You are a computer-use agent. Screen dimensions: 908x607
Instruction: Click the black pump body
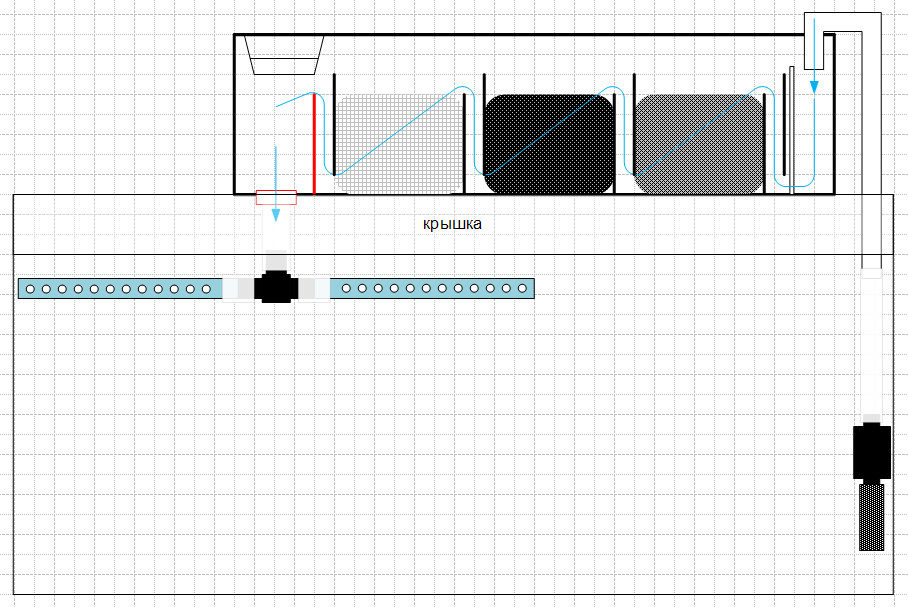(870, 452)
